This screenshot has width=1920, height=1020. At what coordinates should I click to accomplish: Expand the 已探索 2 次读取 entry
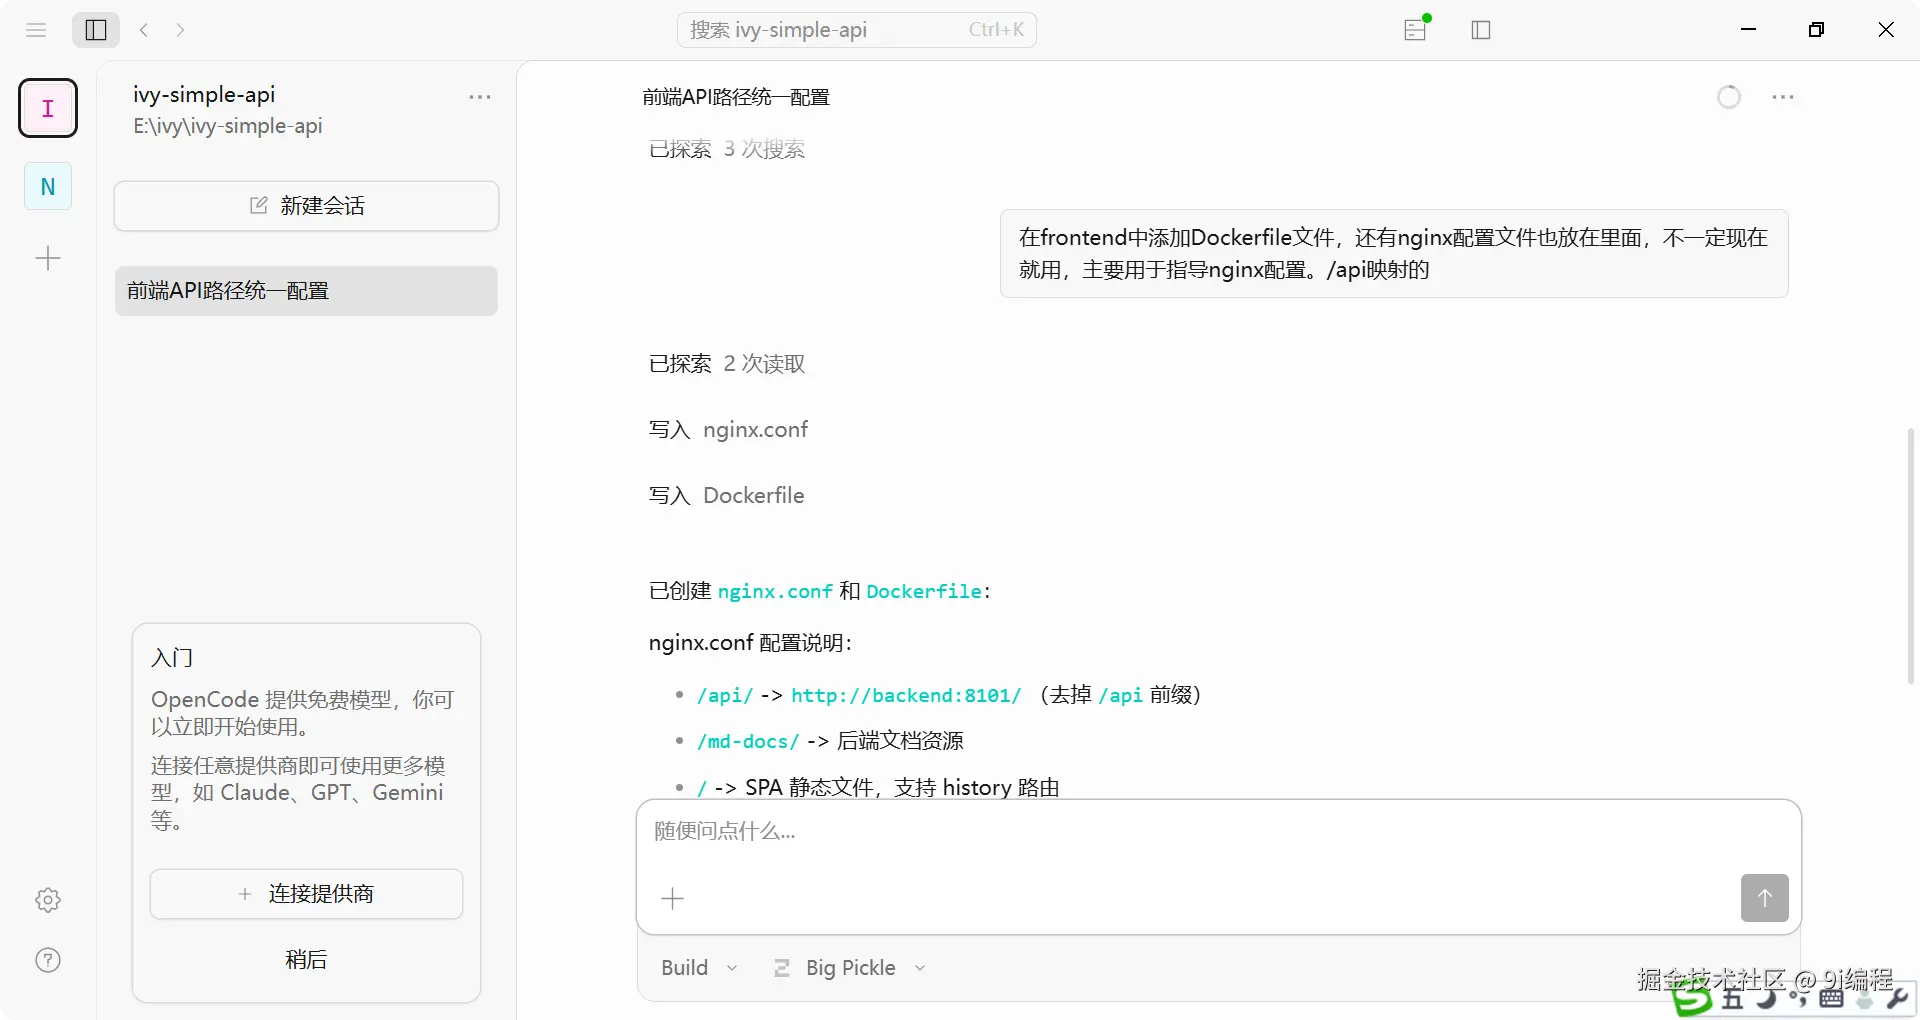pyautogui.click(x=727, y=364)
